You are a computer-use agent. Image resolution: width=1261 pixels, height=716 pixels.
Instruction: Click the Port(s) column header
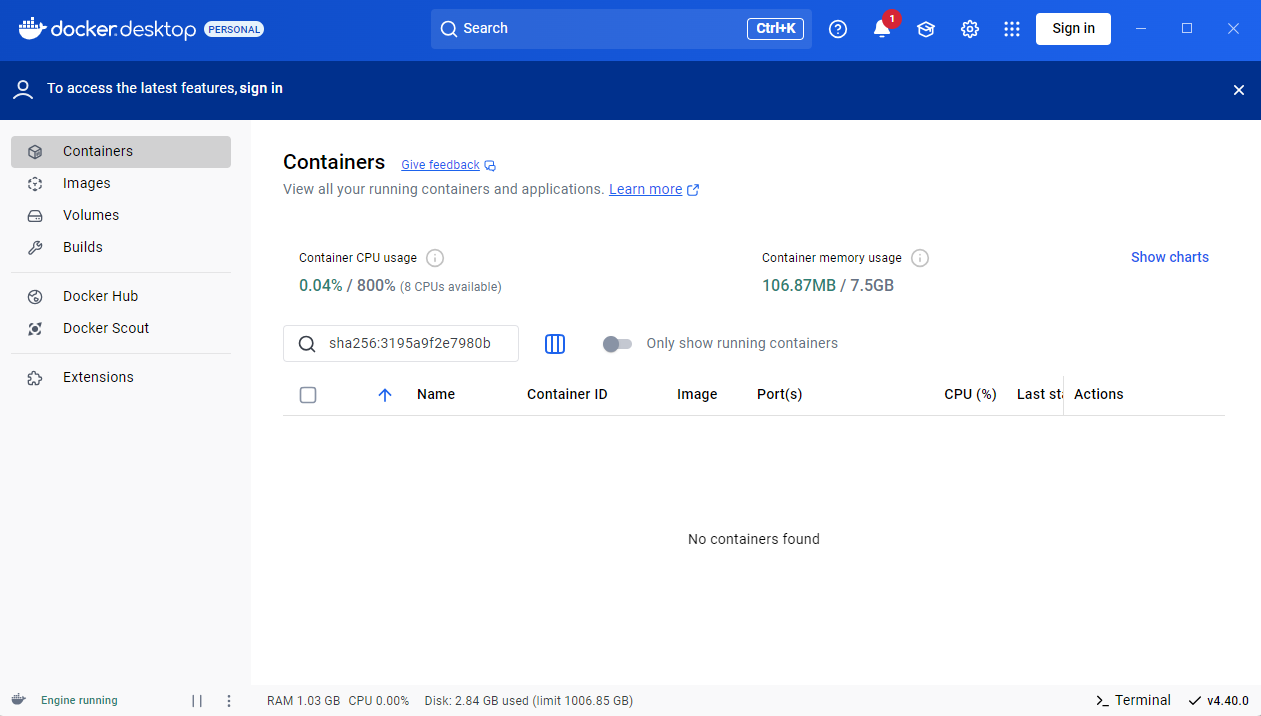pos(780,394)
